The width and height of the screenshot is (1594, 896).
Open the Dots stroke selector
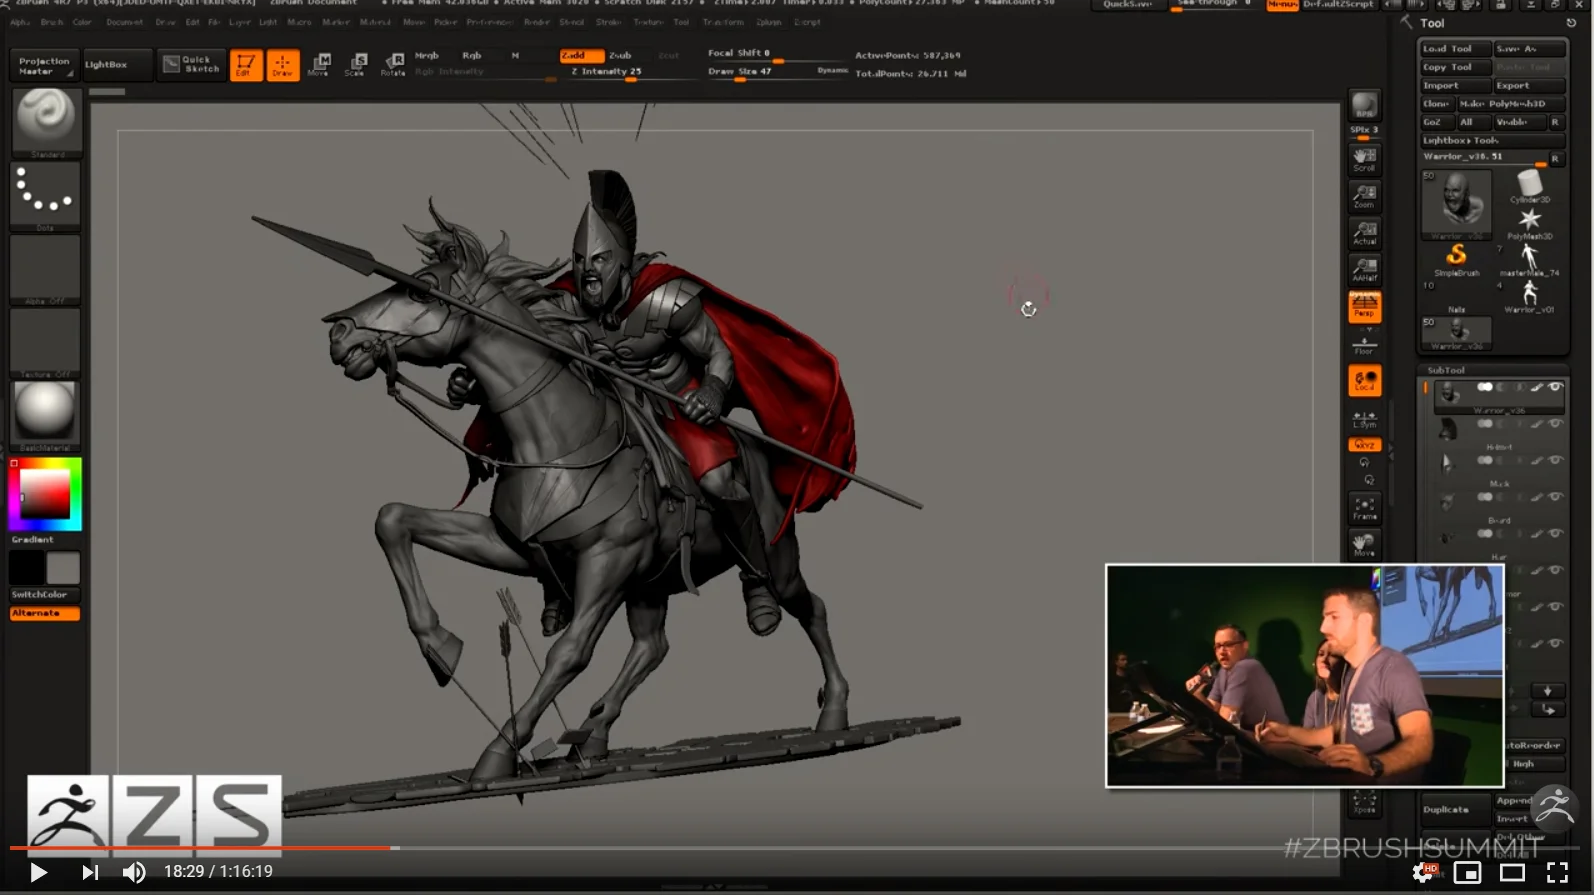[45, 197]
